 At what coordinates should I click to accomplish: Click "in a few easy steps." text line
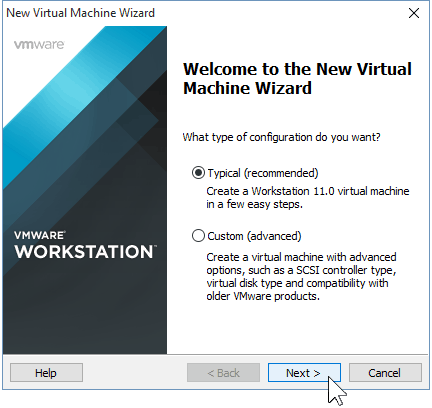coord(254,204)
